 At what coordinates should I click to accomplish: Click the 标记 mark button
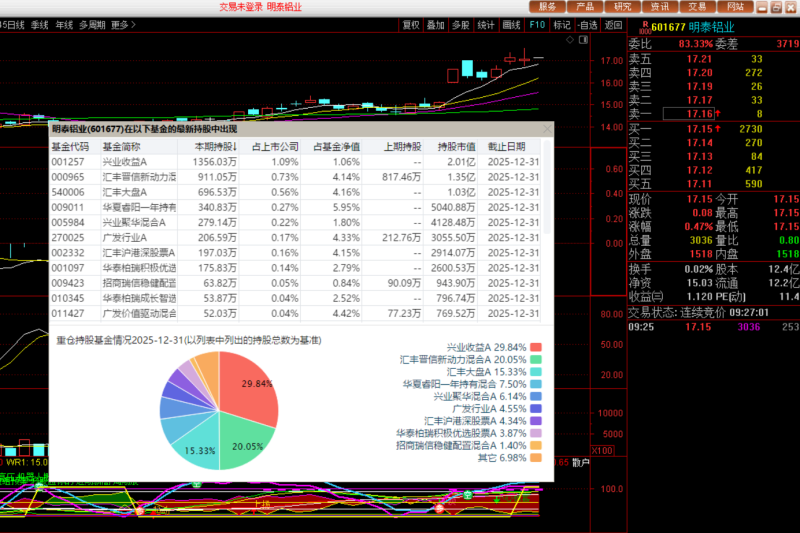click(562, 25)
